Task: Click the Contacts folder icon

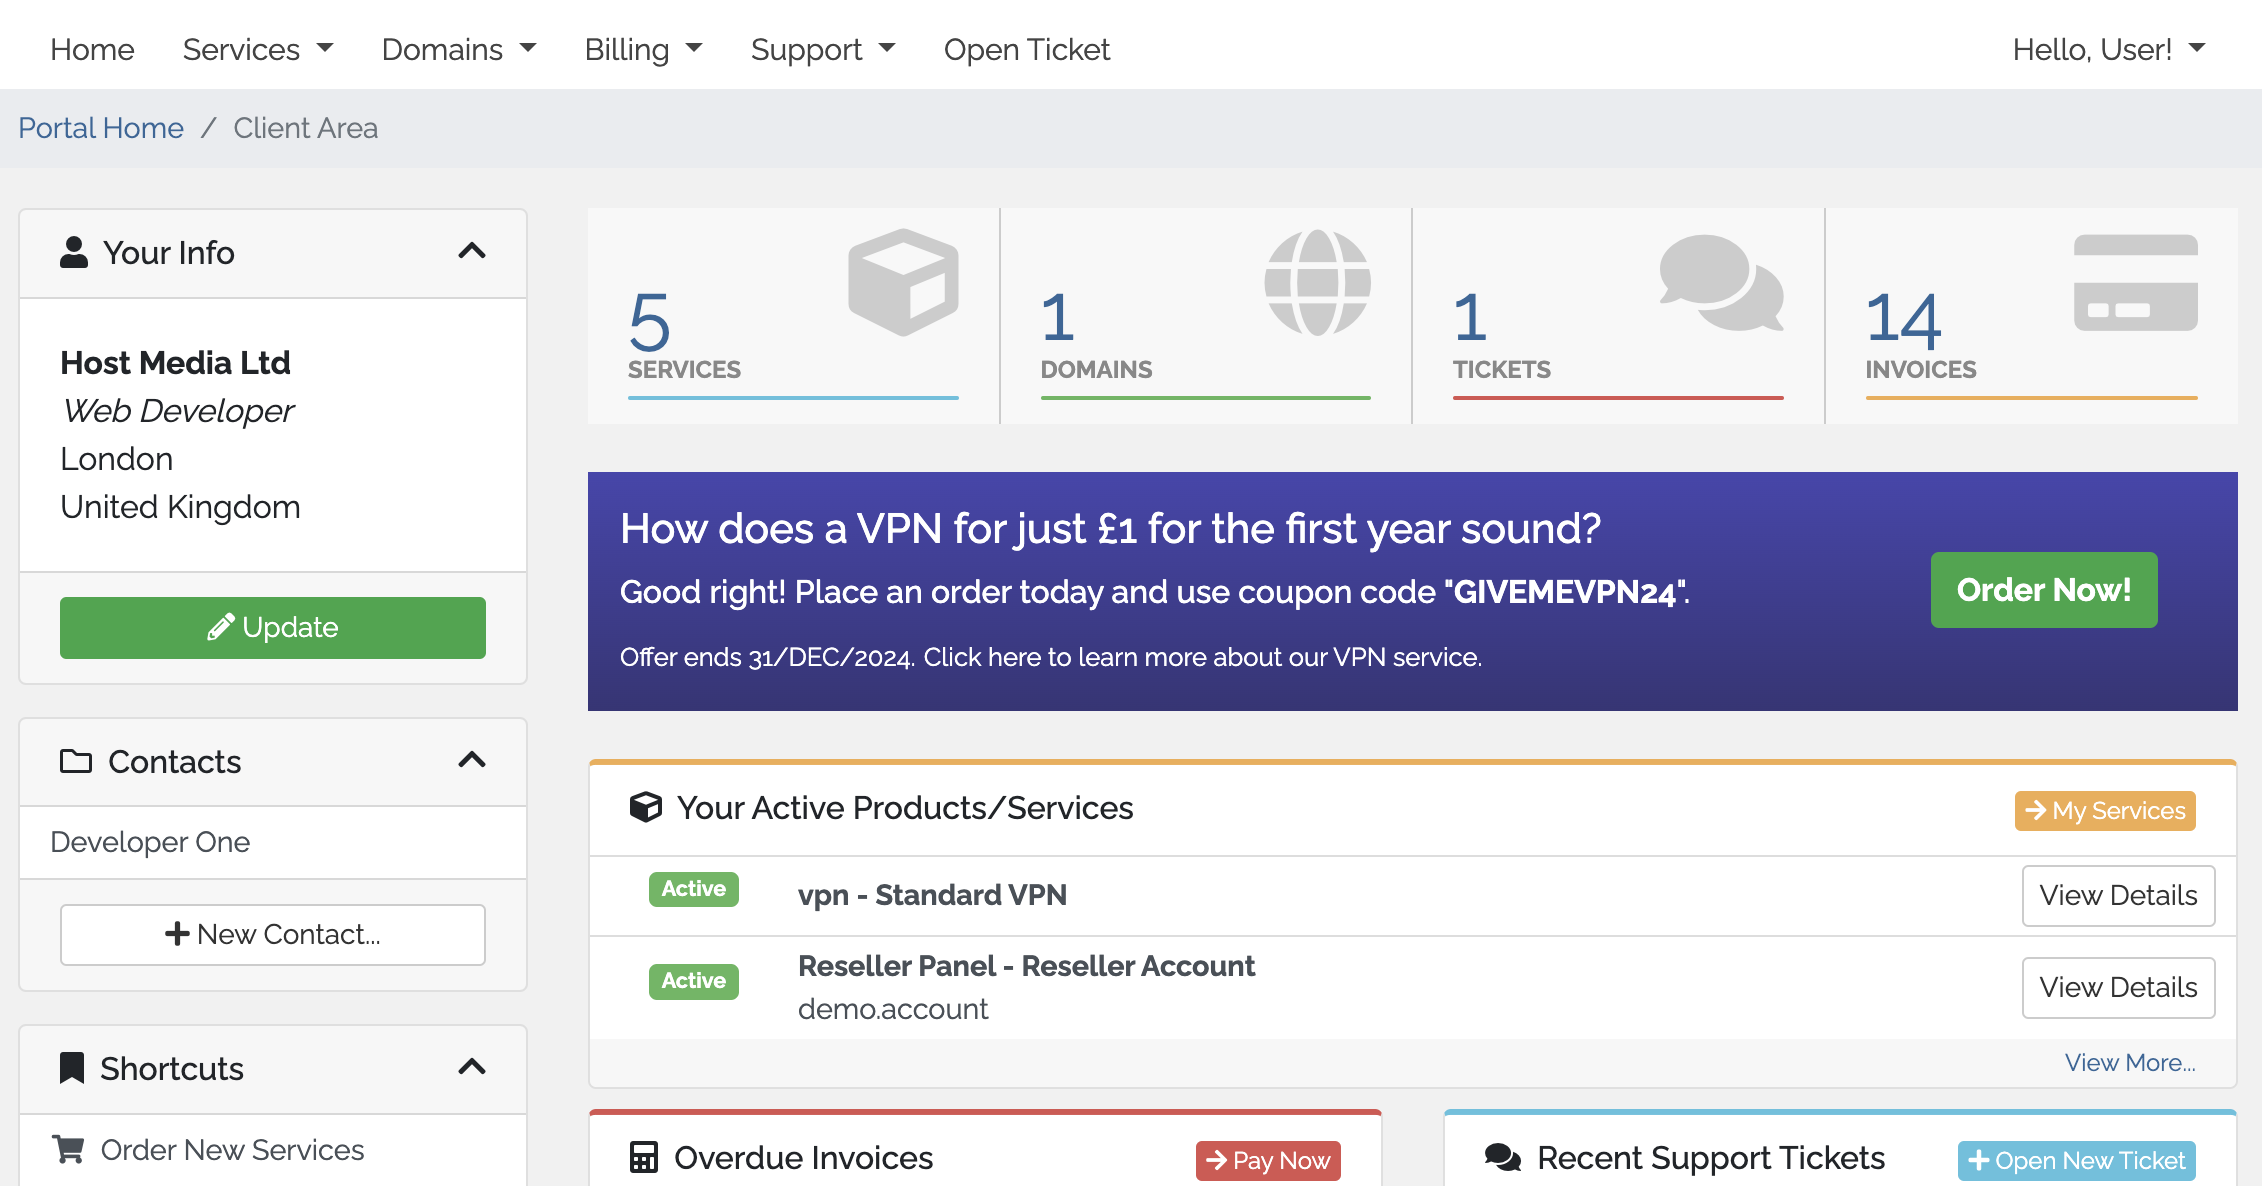Action: [76, 761]
